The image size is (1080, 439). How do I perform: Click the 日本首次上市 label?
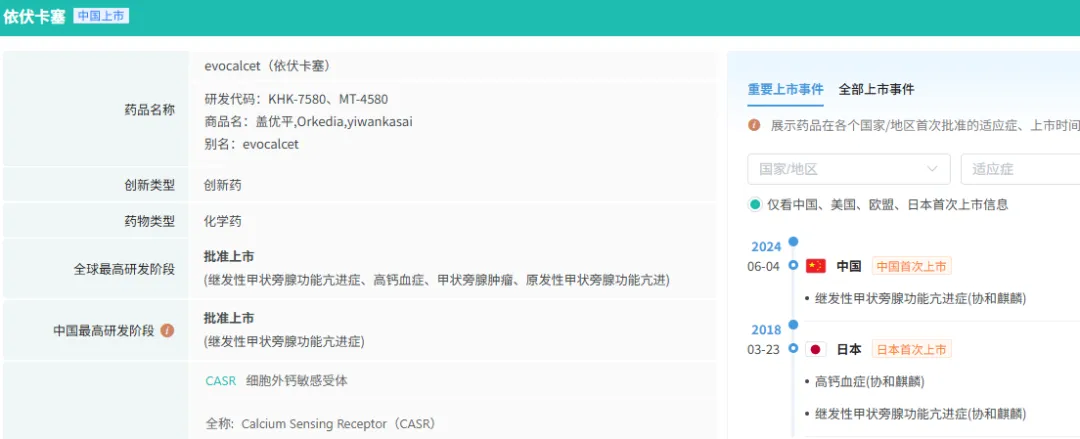coord(912,349)
